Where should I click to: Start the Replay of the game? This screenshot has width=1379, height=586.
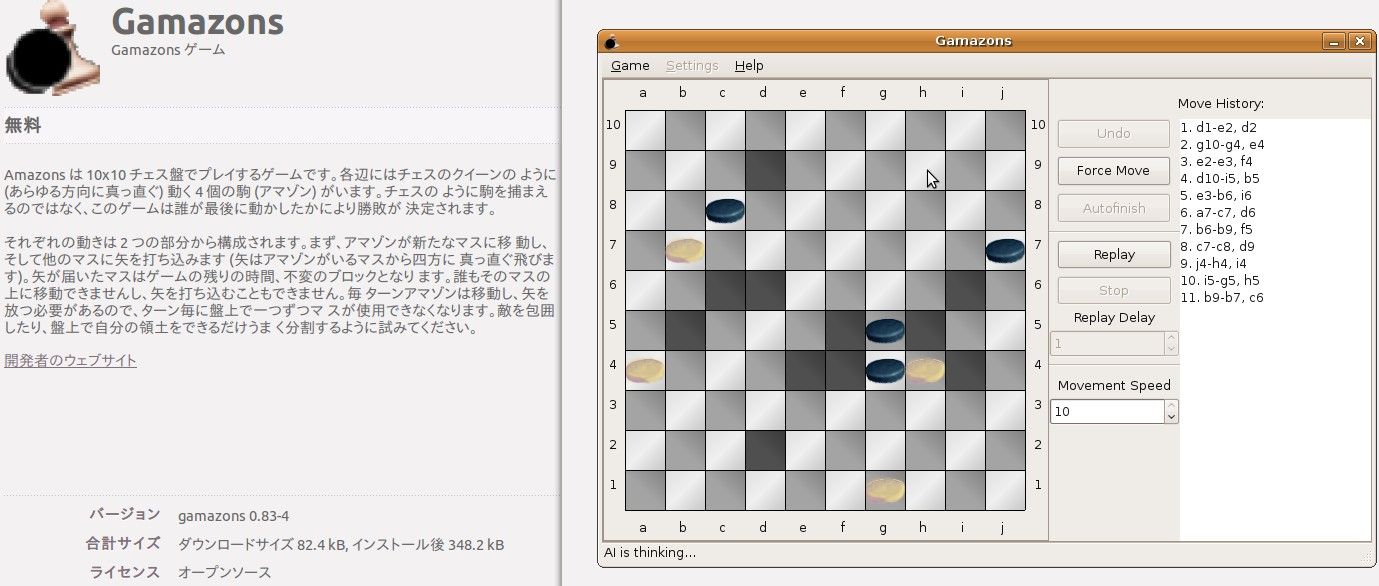click(x=1114, y=254)
